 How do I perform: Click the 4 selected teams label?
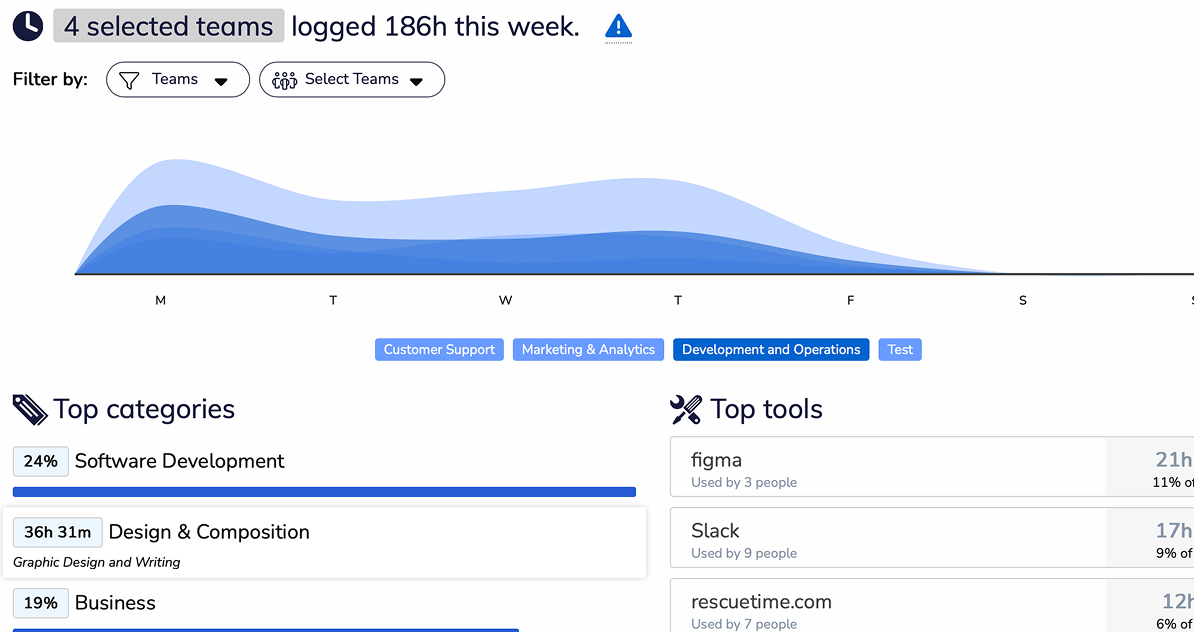point(168,26)
